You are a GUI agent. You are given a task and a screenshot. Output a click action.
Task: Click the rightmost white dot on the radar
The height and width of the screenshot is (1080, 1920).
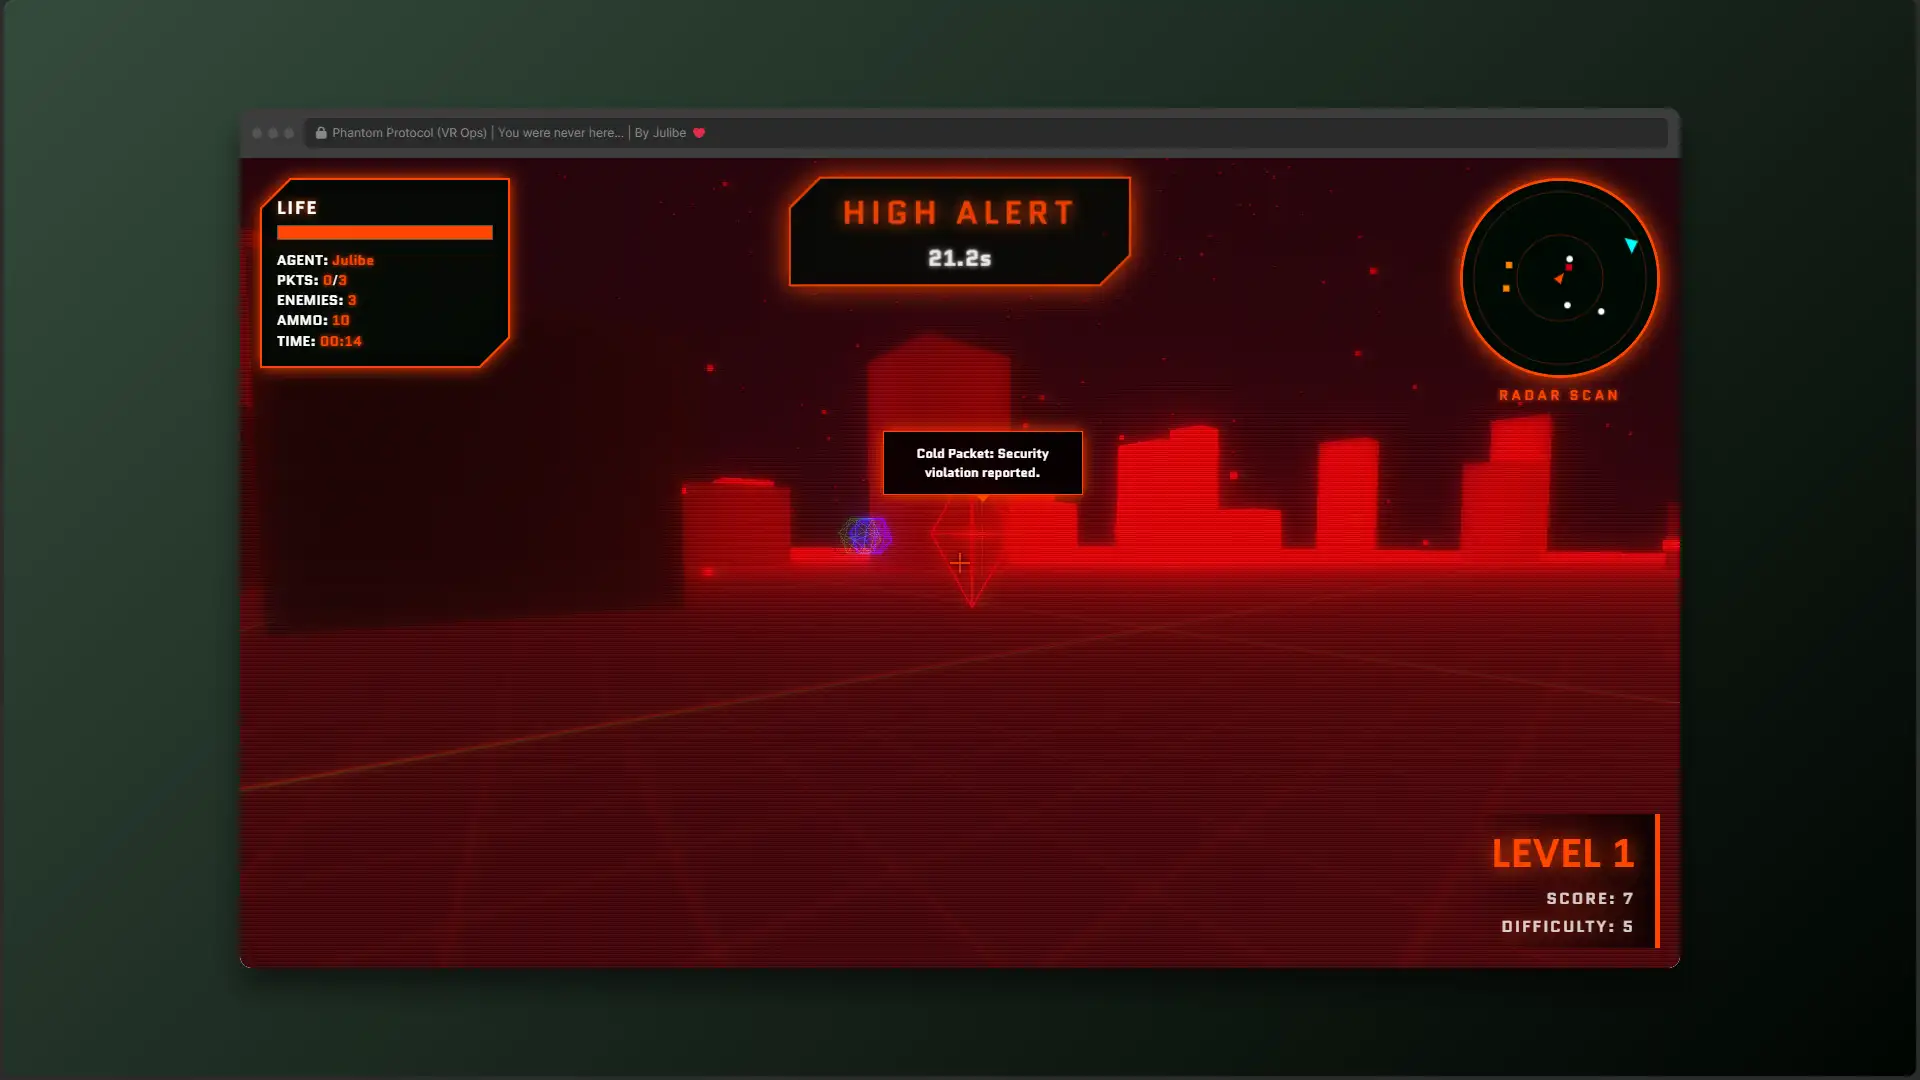coord(1601,312)
